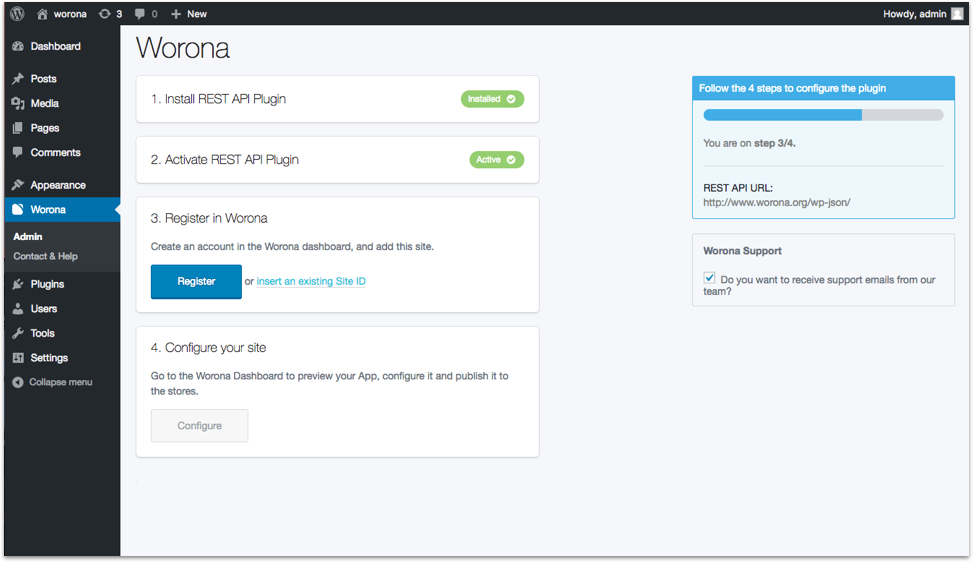Toggle the support emails checkbox
Image resolution: width=973 pixels, height=562 pixels.
coord(709,278)
